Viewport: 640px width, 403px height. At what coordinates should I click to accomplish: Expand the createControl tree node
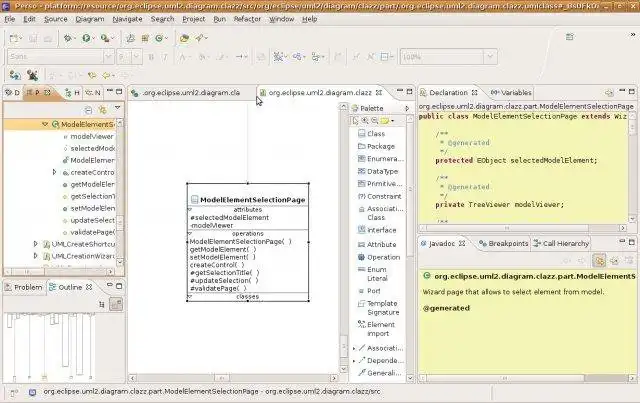[x=54, y=172]
